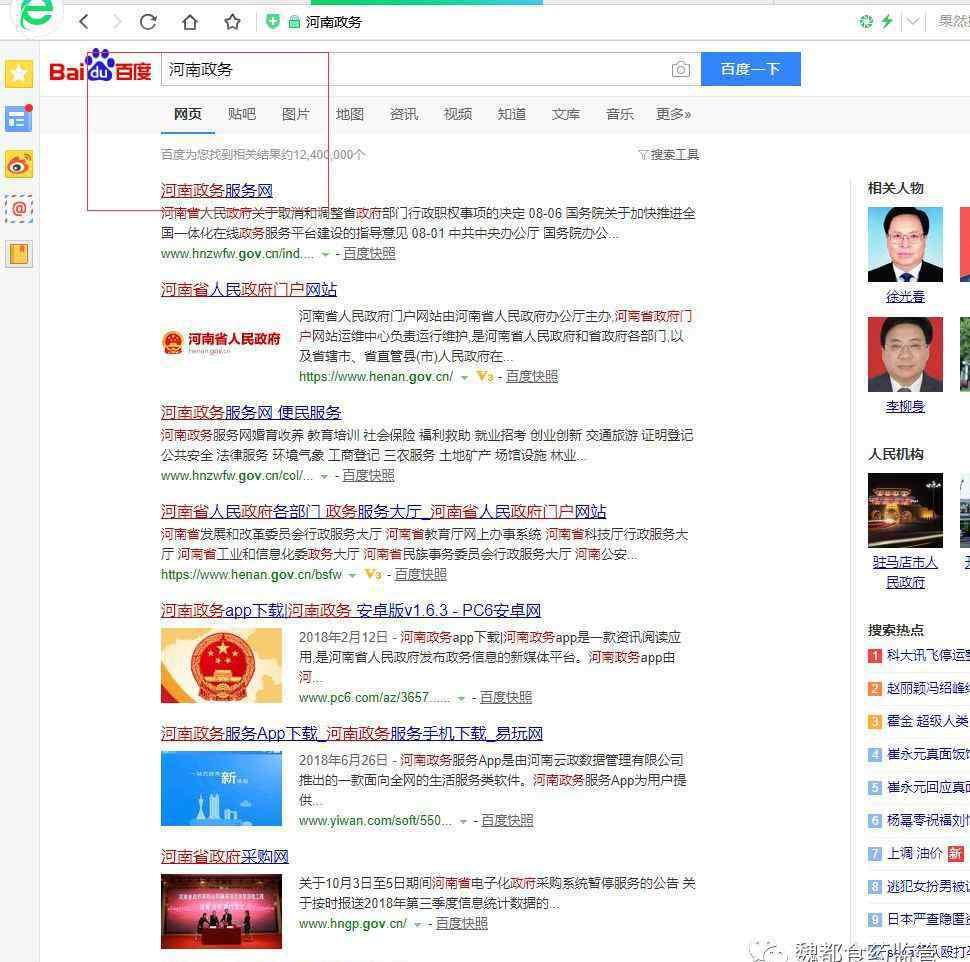The height and width of the screenshot is (962, 970).
Task: Expand dropdown arrow beside www.pc6.com/az/3657 URL
Action: point(461,698)
